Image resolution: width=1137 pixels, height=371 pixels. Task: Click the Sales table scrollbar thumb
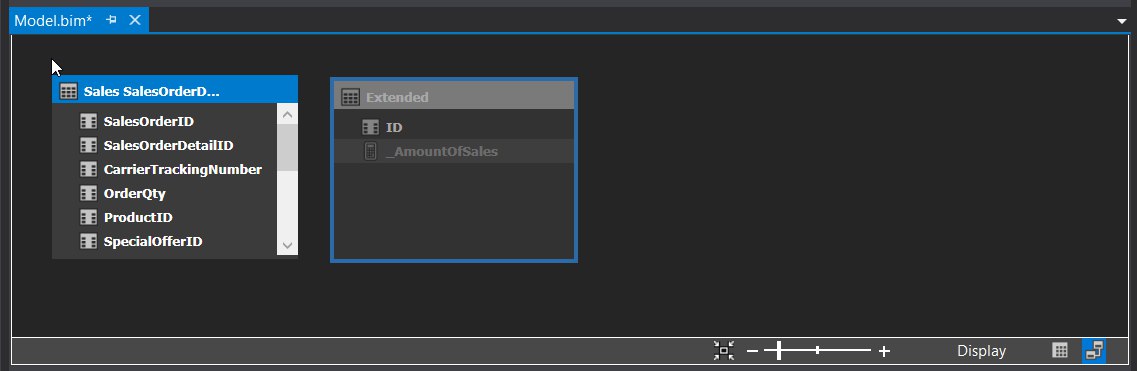(287, 148)
